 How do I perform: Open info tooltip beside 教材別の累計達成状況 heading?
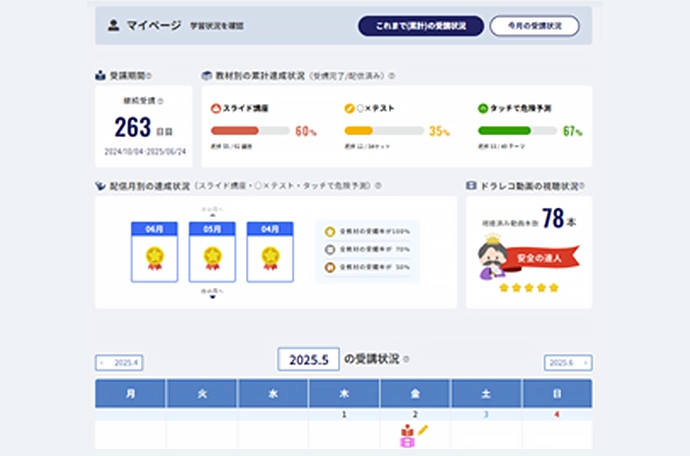click(x=392, y=76)
